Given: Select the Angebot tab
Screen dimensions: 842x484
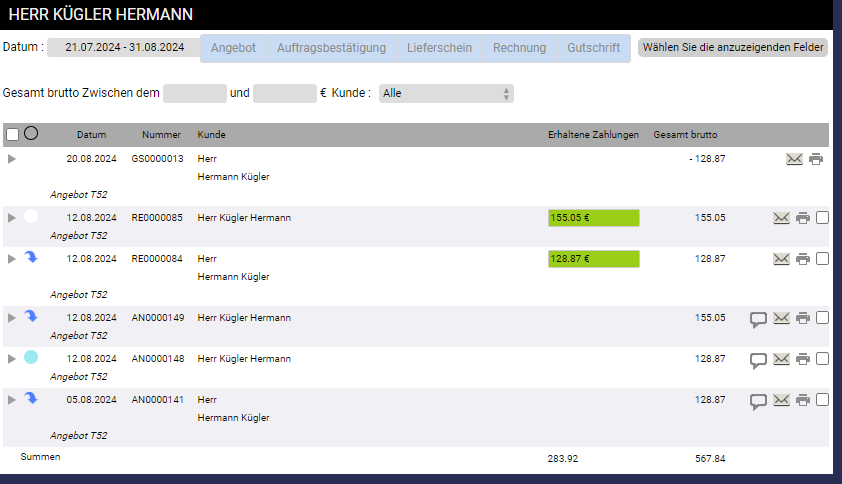Looking at the screenshot, I should coord(233,48).
